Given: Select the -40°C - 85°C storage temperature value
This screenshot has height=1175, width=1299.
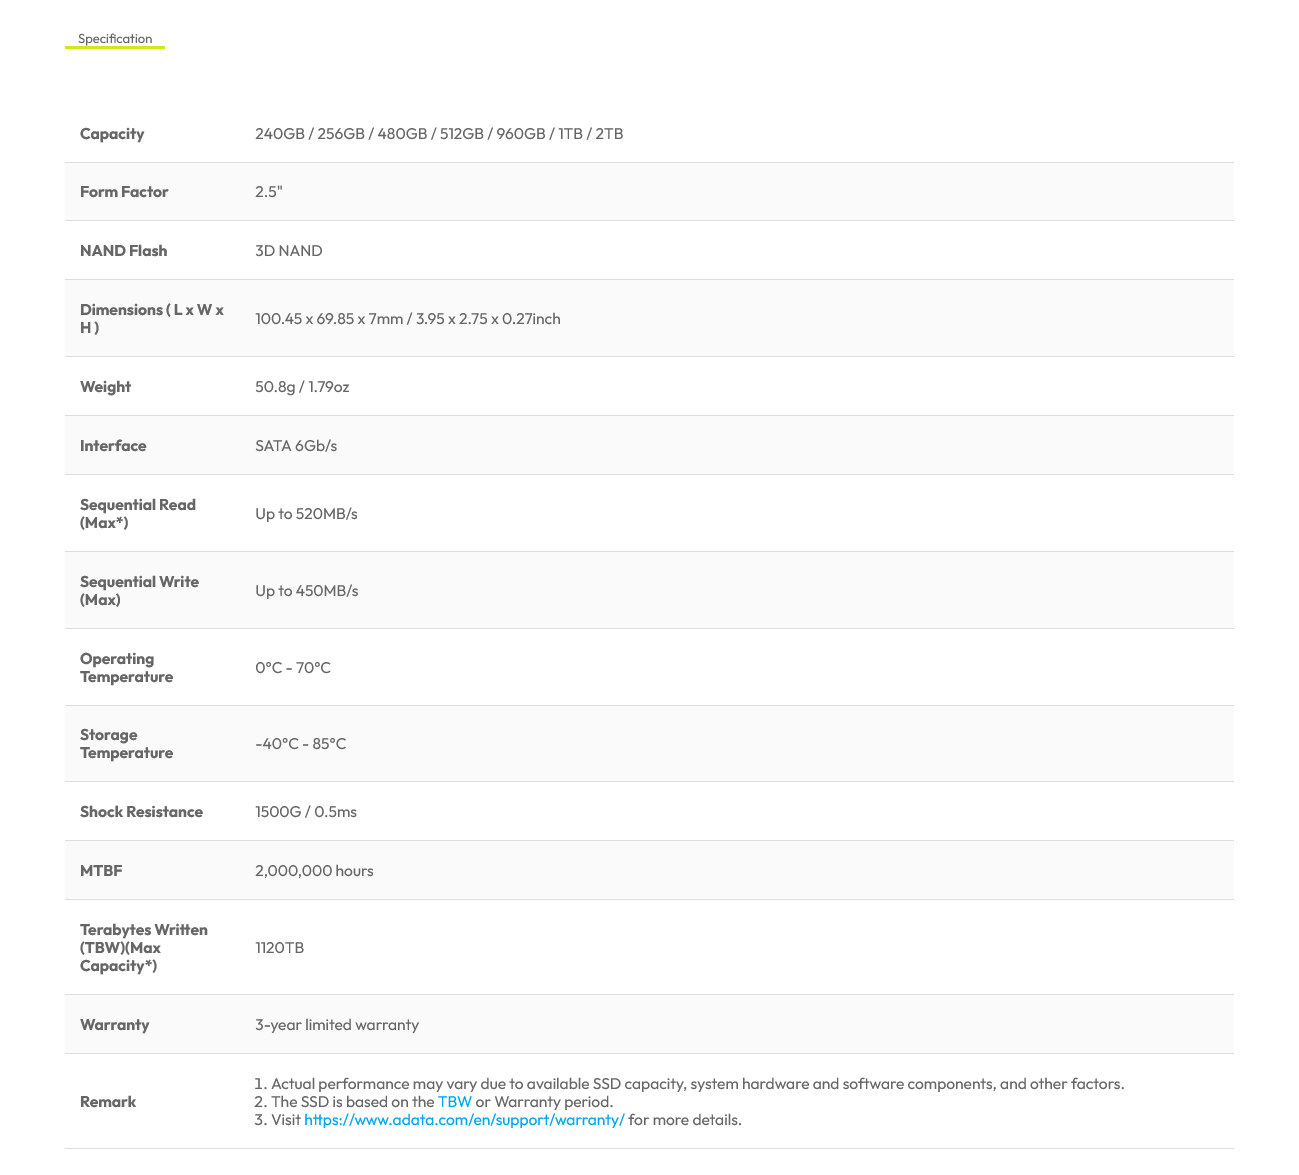Looking at the screenshot, I should pos(301,744).
